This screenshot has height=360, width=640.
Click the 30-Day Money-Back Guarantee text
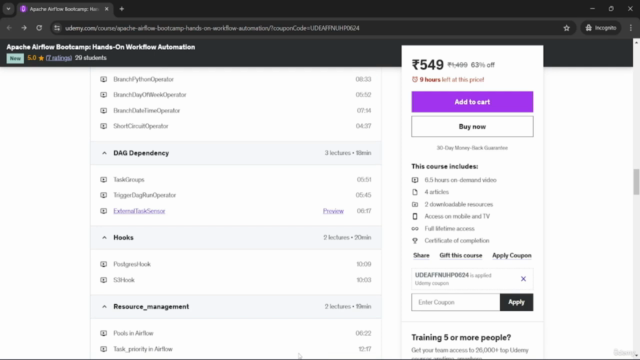click(472, 148)
